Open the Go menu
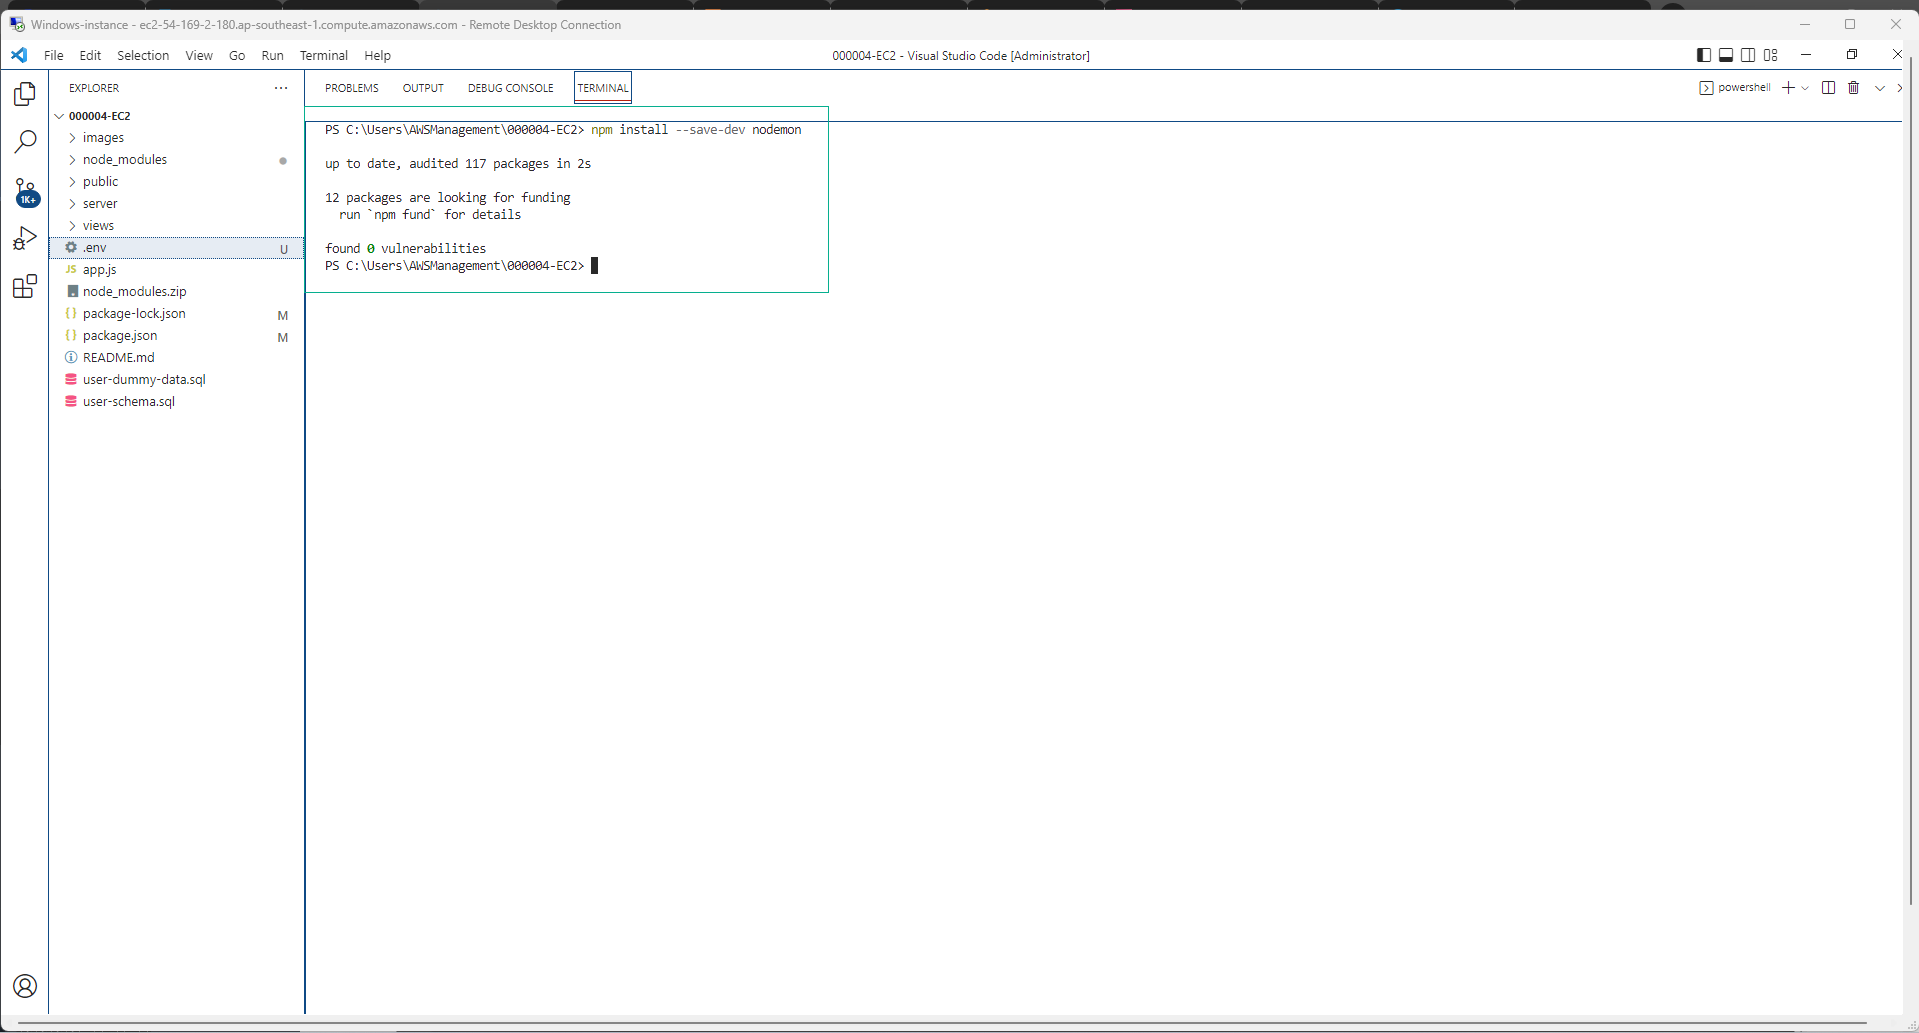1919x1033 pixels. pyautogui.click(x=237, y=55)
